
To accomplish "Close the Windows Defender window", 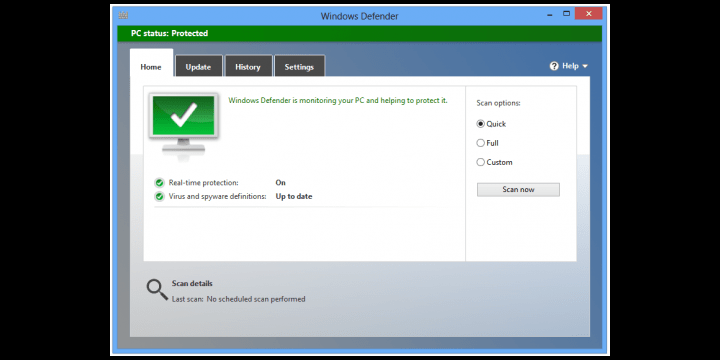I will point(588,14).
